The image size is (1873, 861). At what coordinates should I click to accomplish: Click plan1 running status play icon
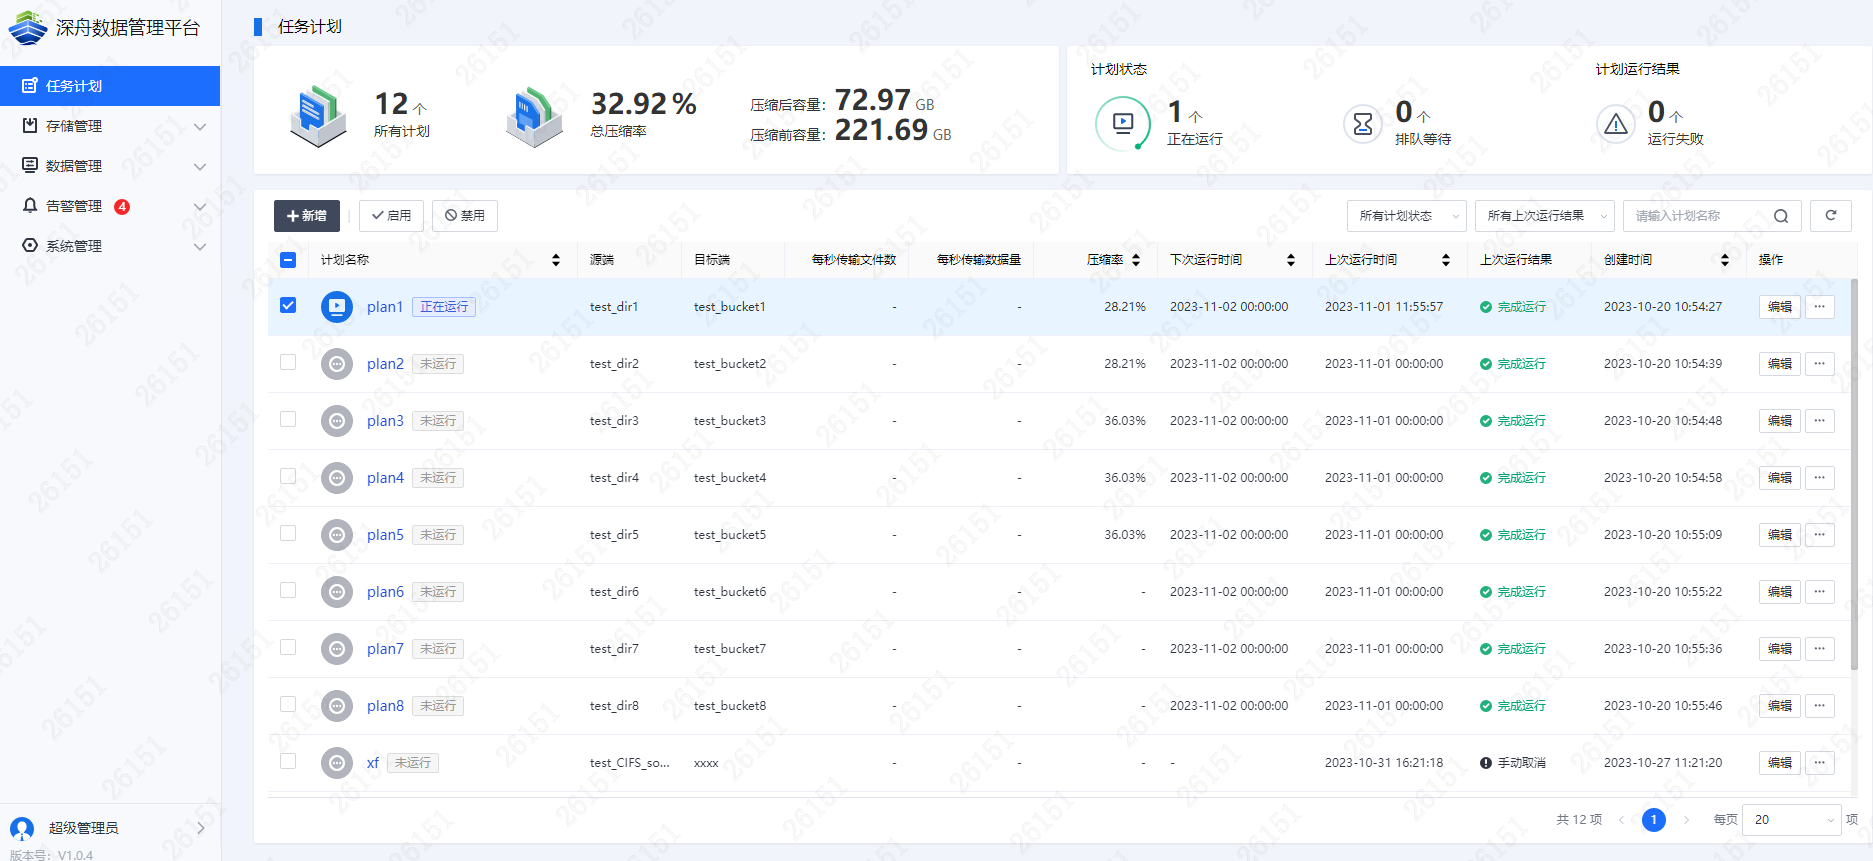[337, 307]
